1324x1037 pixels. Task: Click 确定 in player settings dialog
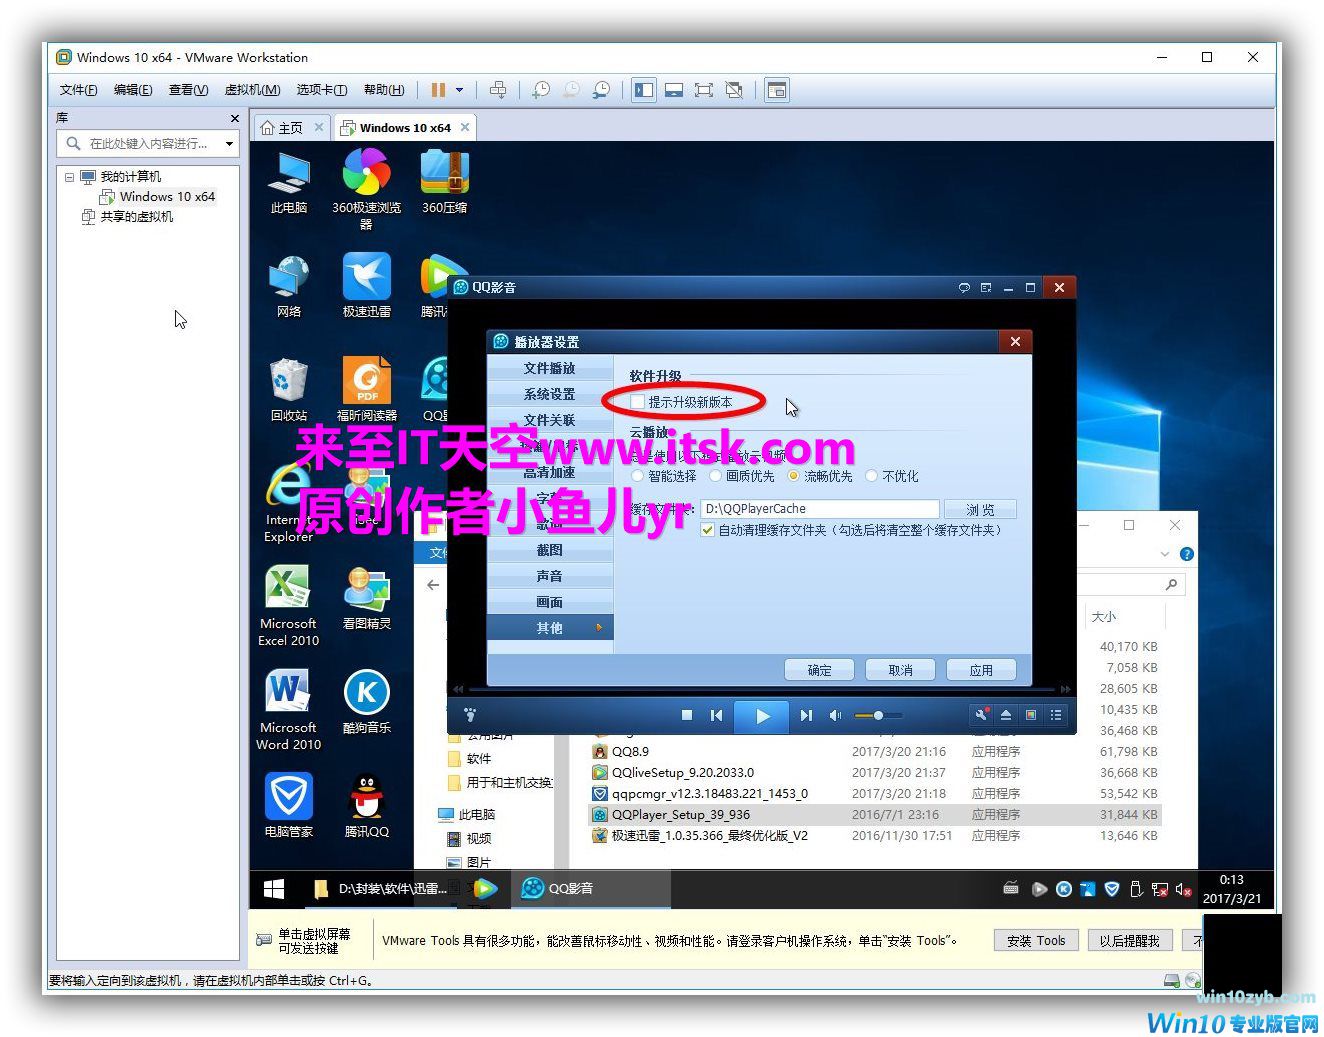click(x=819, y=670)
